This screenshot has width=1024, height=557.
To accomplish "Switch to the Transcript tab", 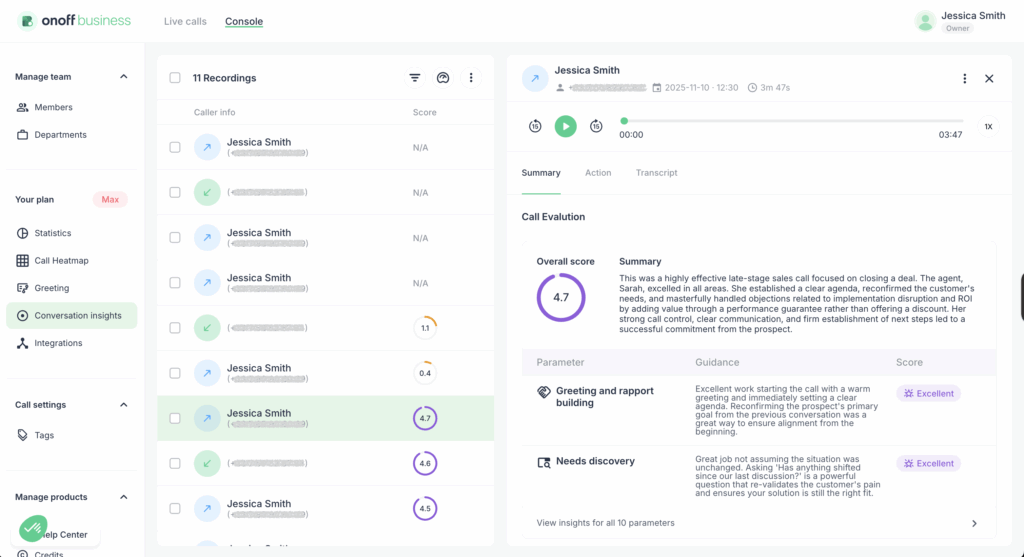I will tap(656, 173).
